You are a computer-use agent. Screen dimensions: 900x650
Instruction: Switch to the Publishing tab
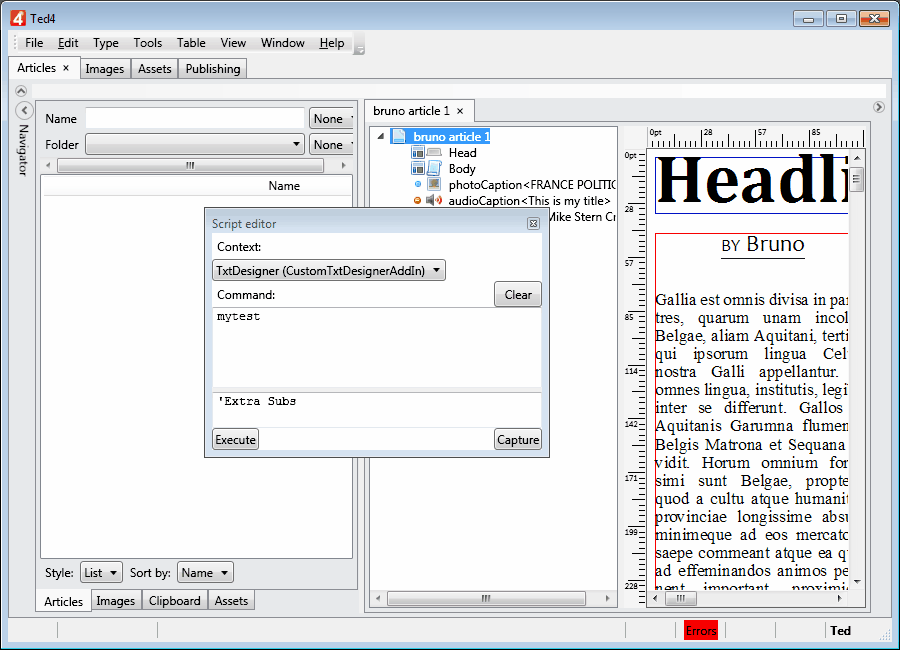click(x=213, y=69)
